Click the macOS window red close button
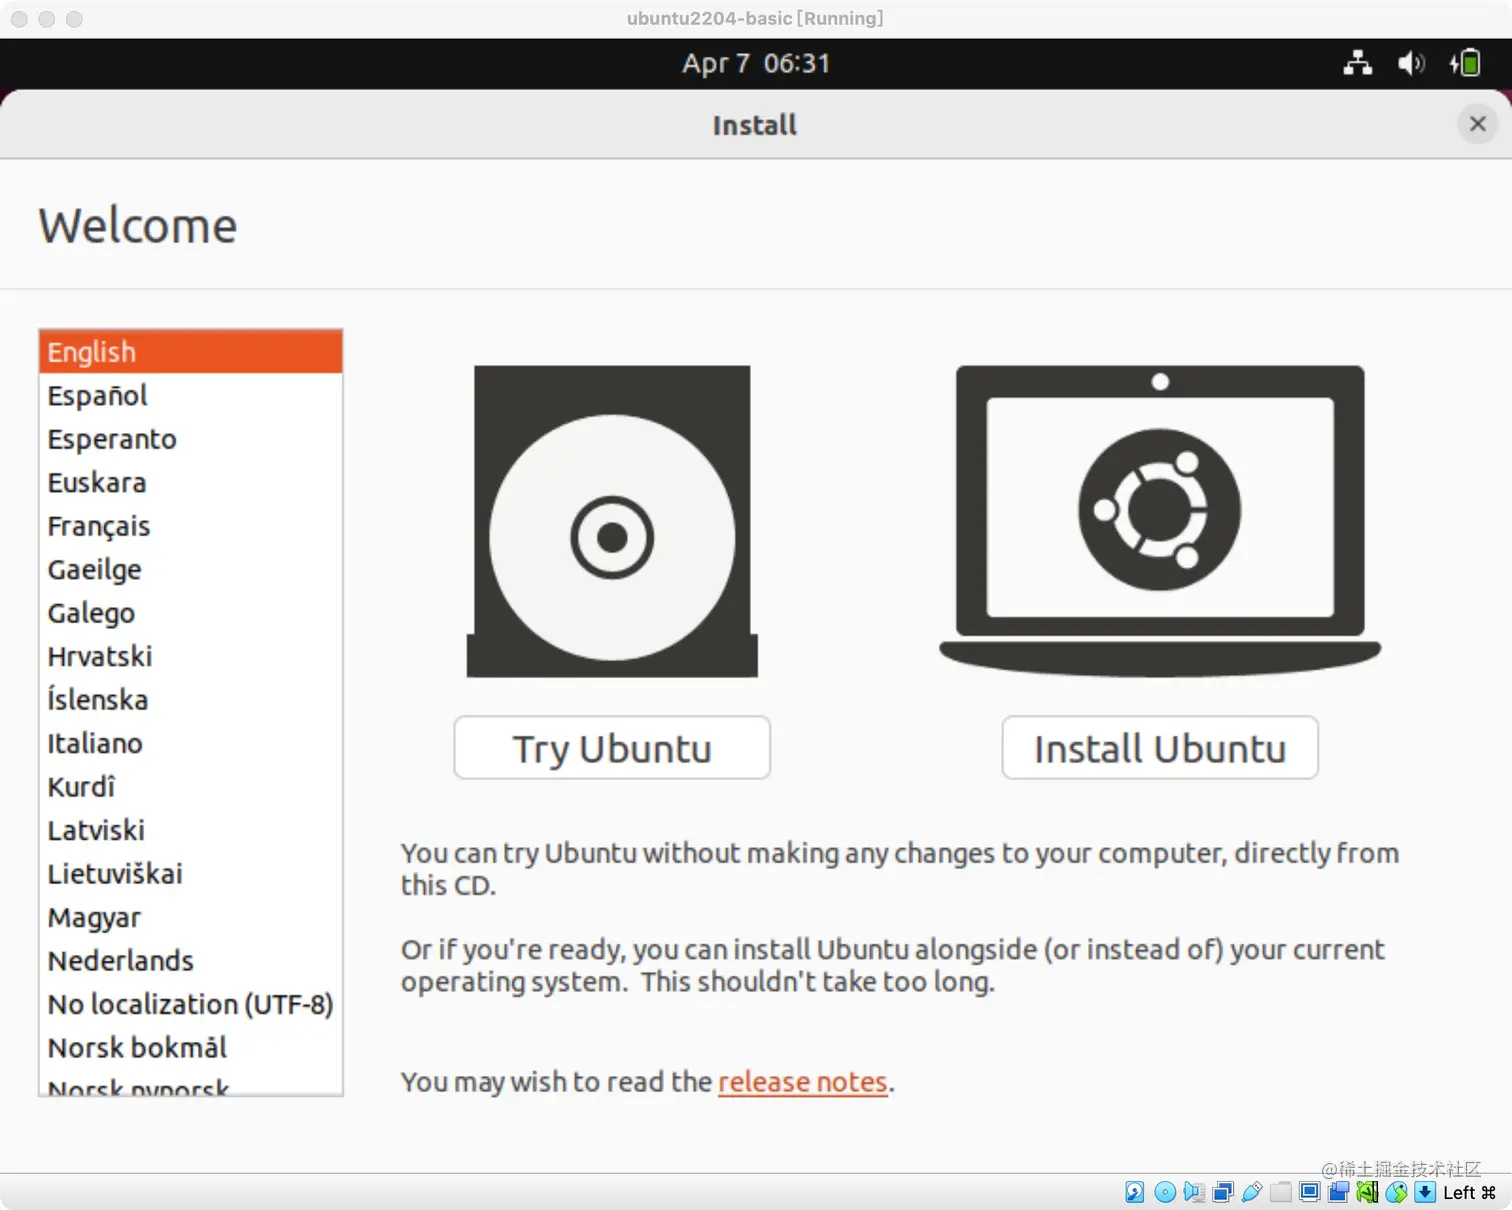The height and width of the screenshot is (1210, 1512). pos(19,19)
